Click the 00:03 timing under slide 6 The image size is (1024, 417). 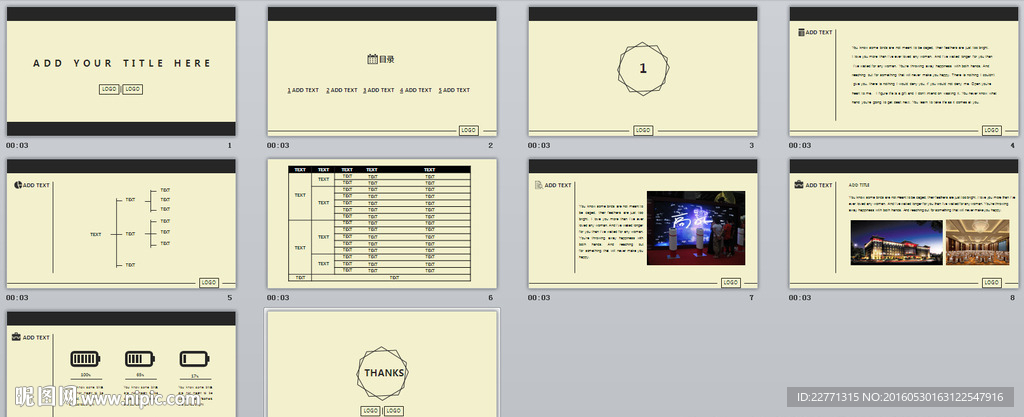coord(278,298)
